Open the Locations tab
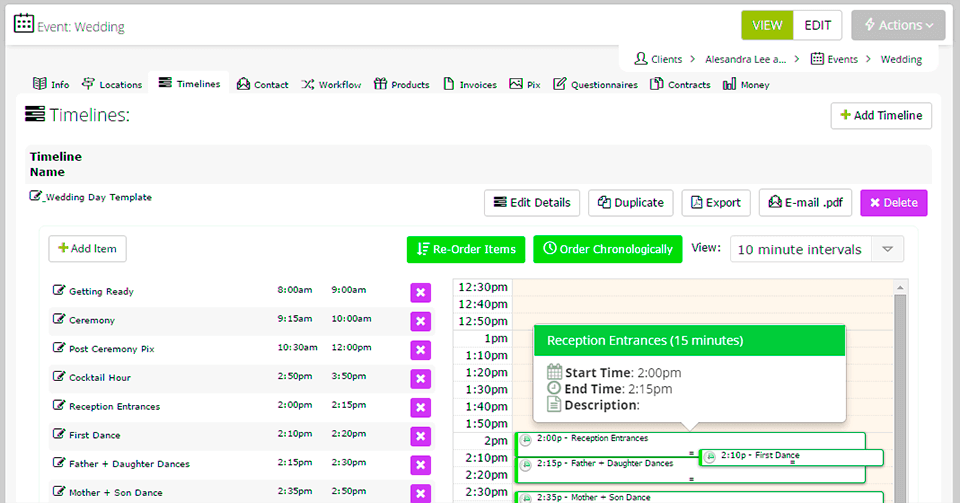 [x=112, y=85]
